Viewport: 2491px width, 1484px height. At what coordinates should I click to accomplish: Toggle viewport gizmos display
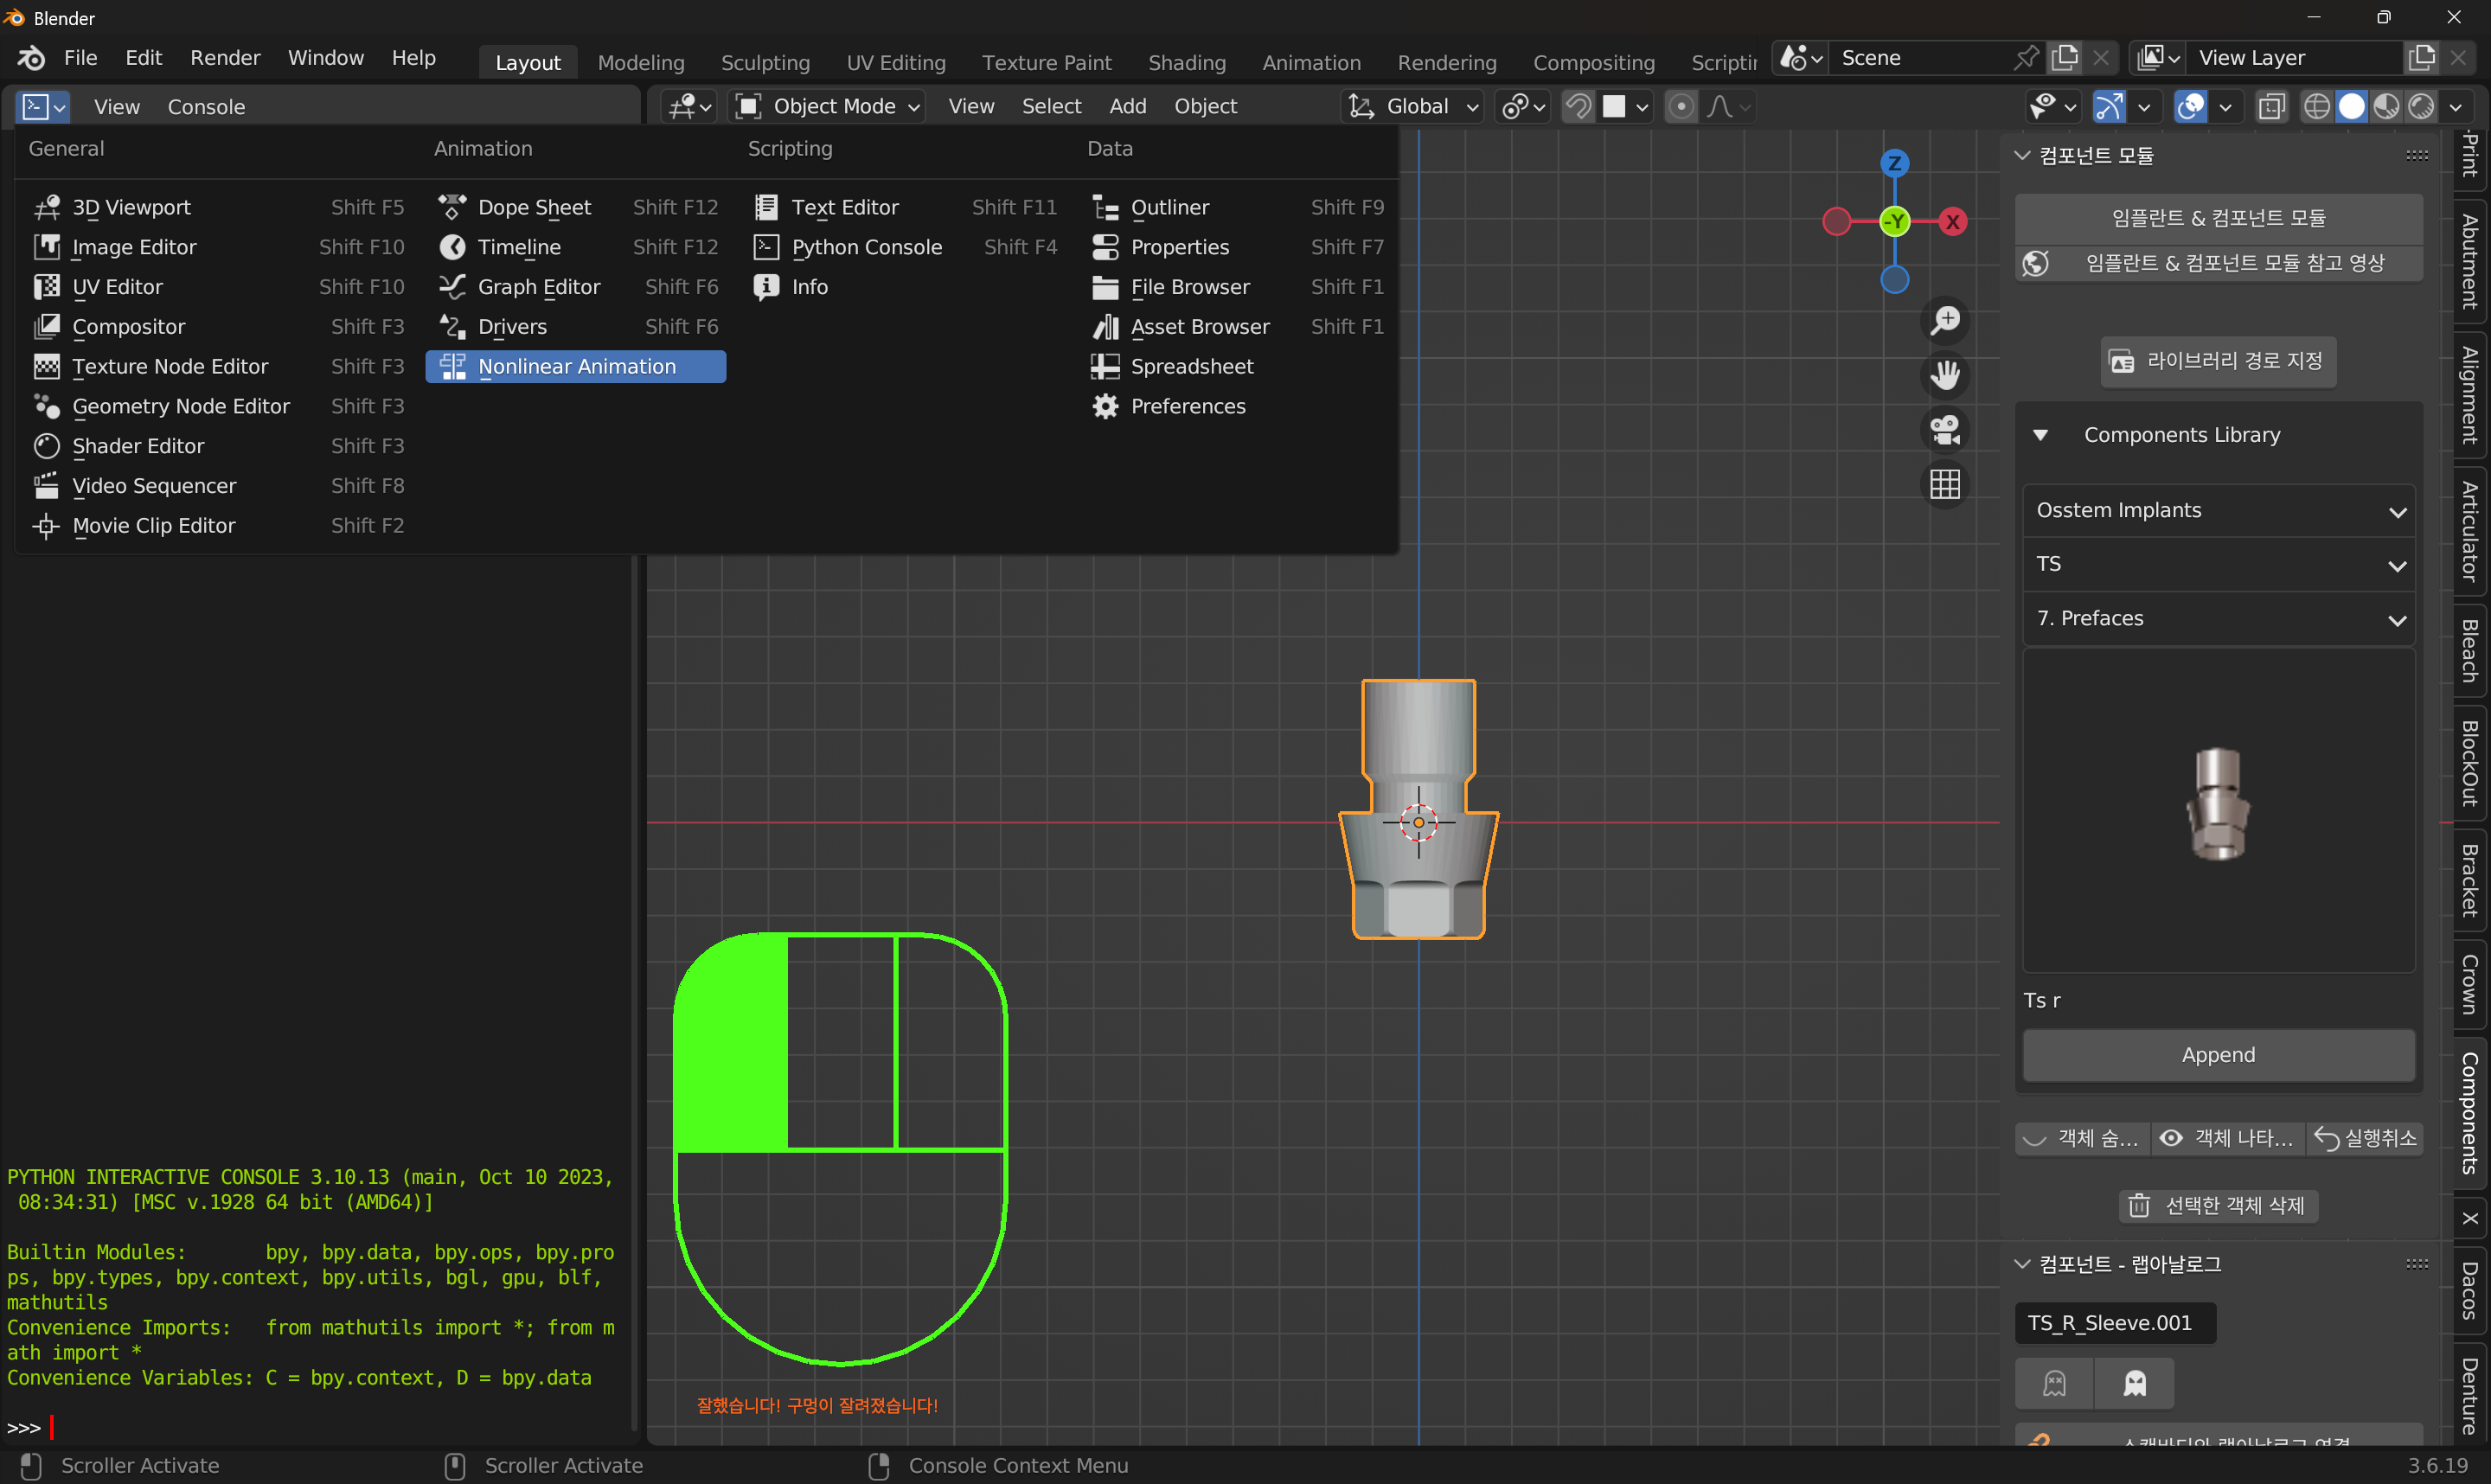[2109, 106]
